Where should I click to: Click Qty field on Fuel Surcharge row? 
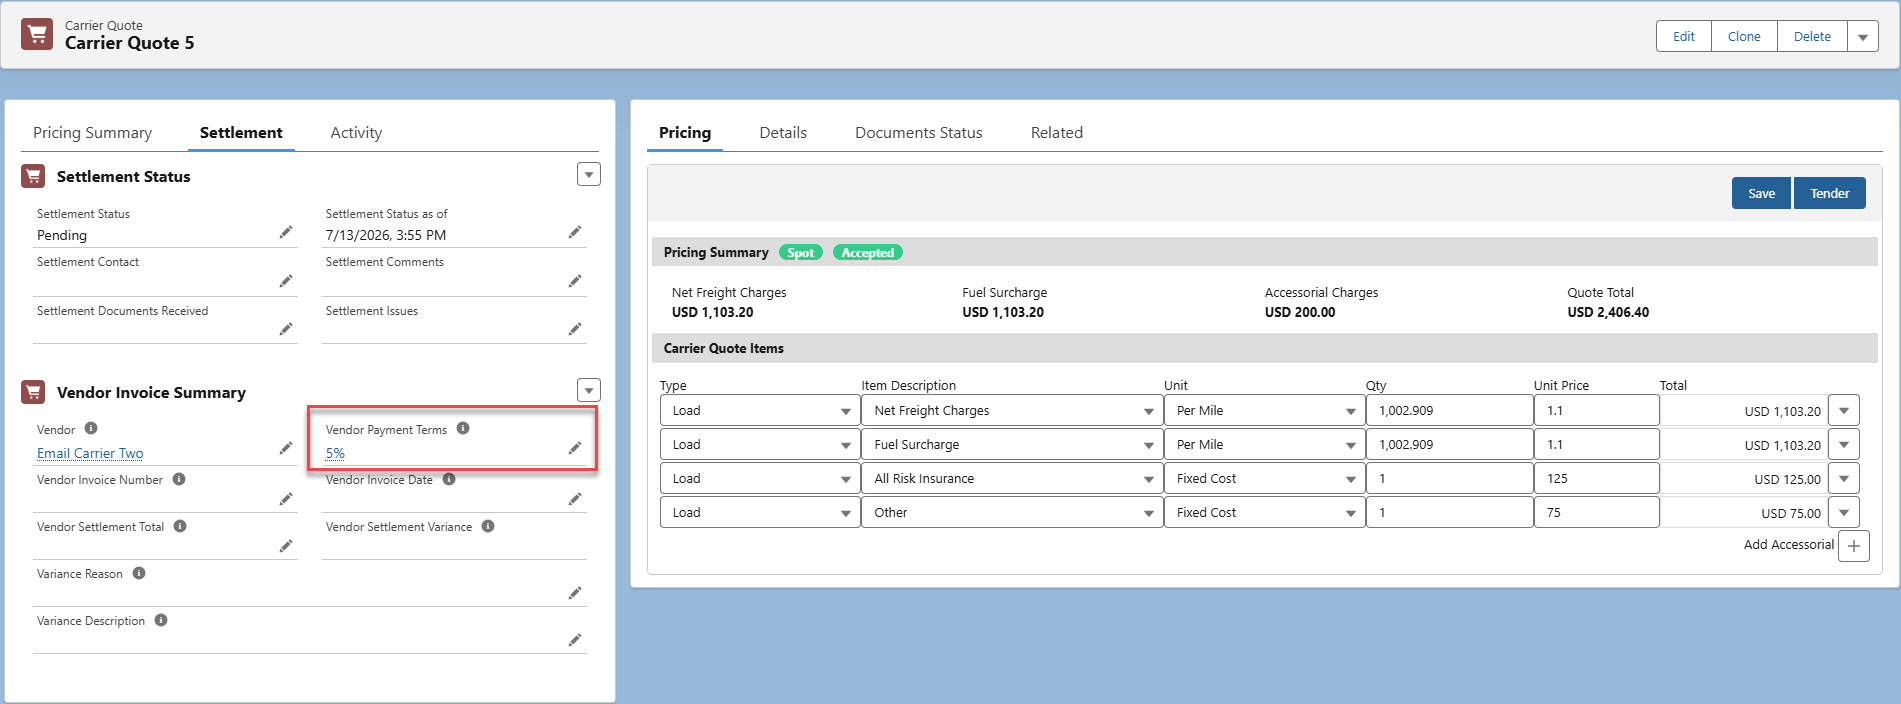tap(1449, 445)
